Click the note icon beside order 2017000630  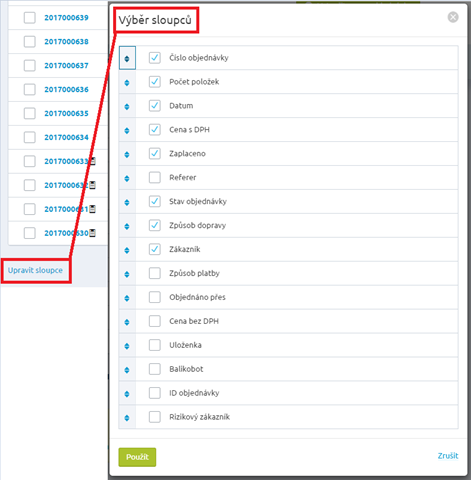pyautogui.click(x=92, y=233)
